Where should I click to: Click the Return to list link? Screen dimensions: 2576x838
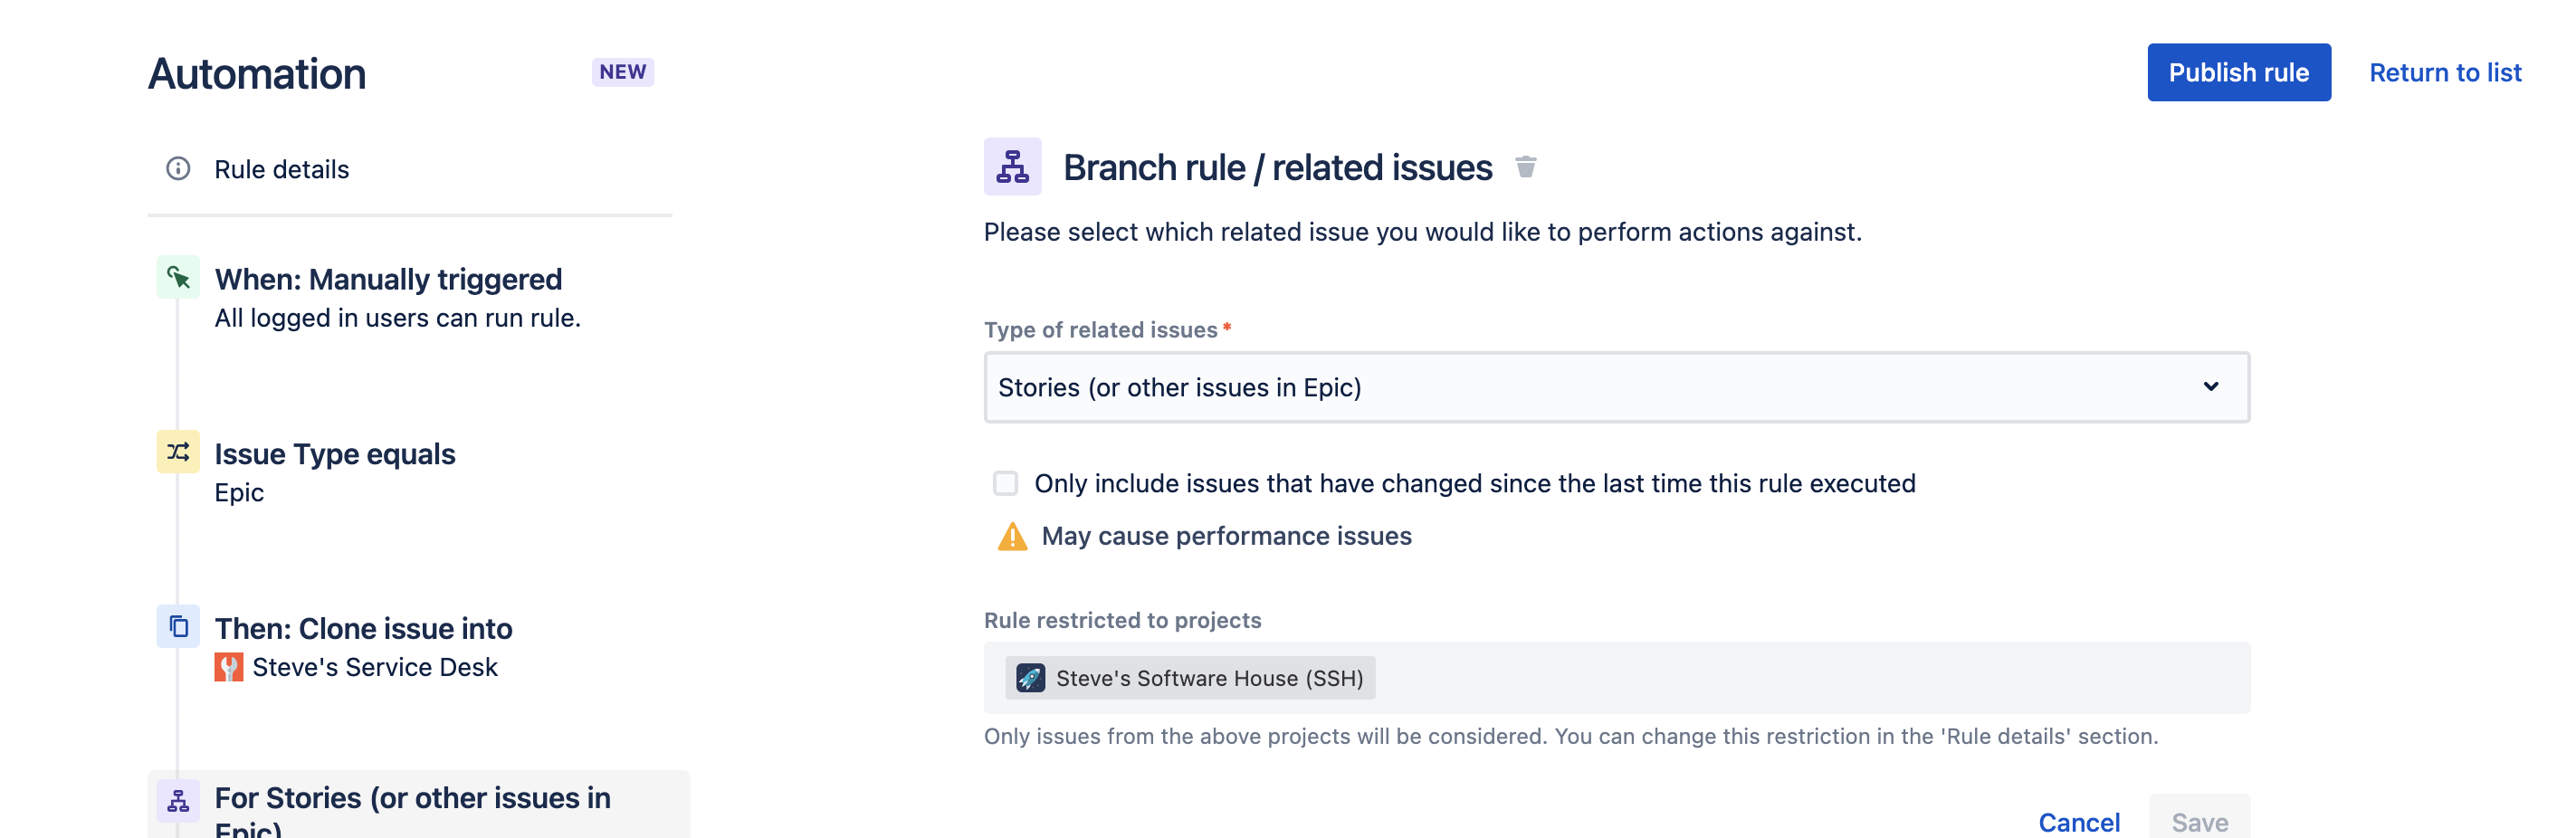click(x=2445, y=73)
